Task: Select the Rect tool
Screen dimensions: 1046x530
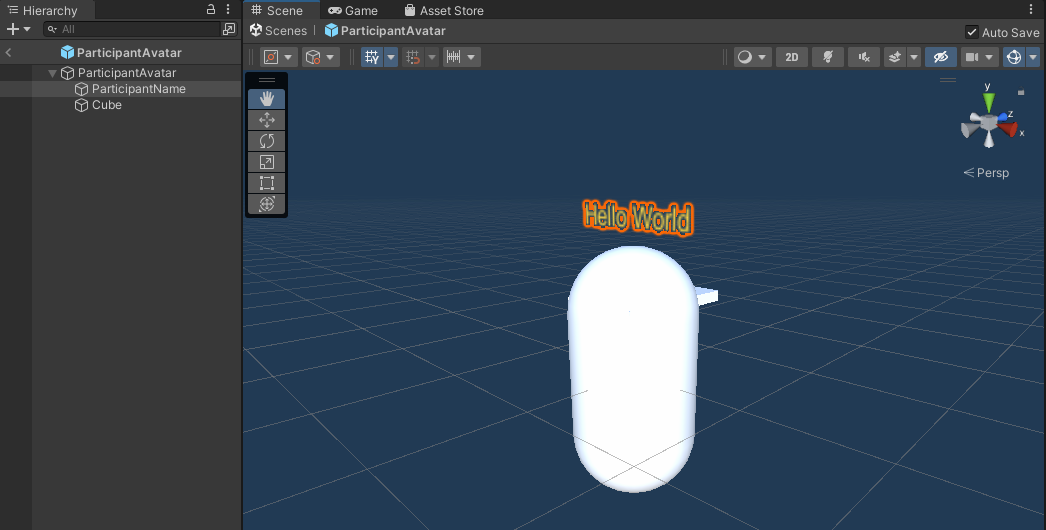Action: pyautogui.click(x=266, y=183)
